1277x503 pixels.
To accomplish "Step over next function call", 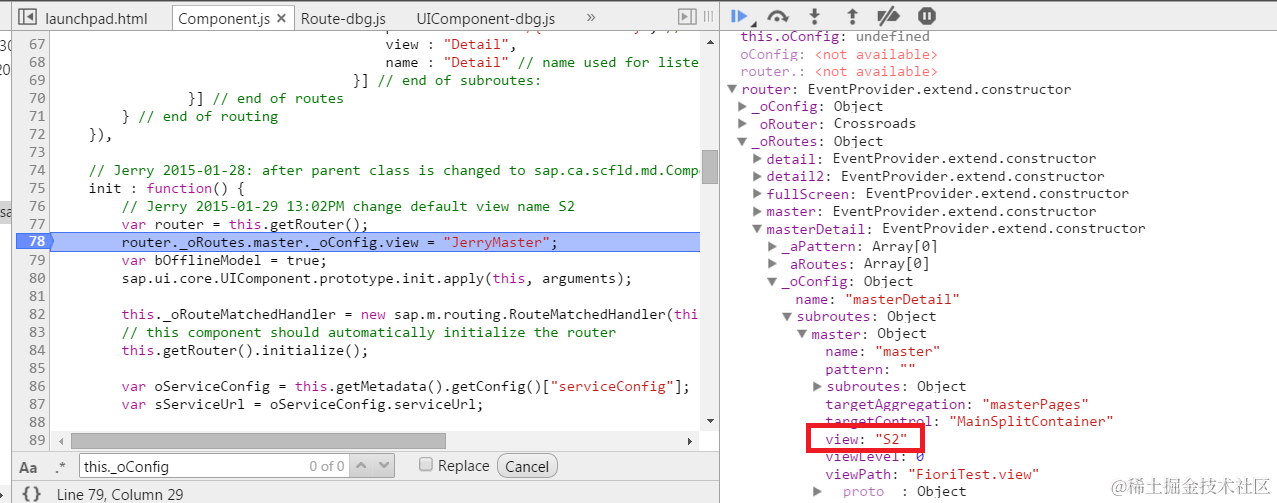I will coord(777,16).
